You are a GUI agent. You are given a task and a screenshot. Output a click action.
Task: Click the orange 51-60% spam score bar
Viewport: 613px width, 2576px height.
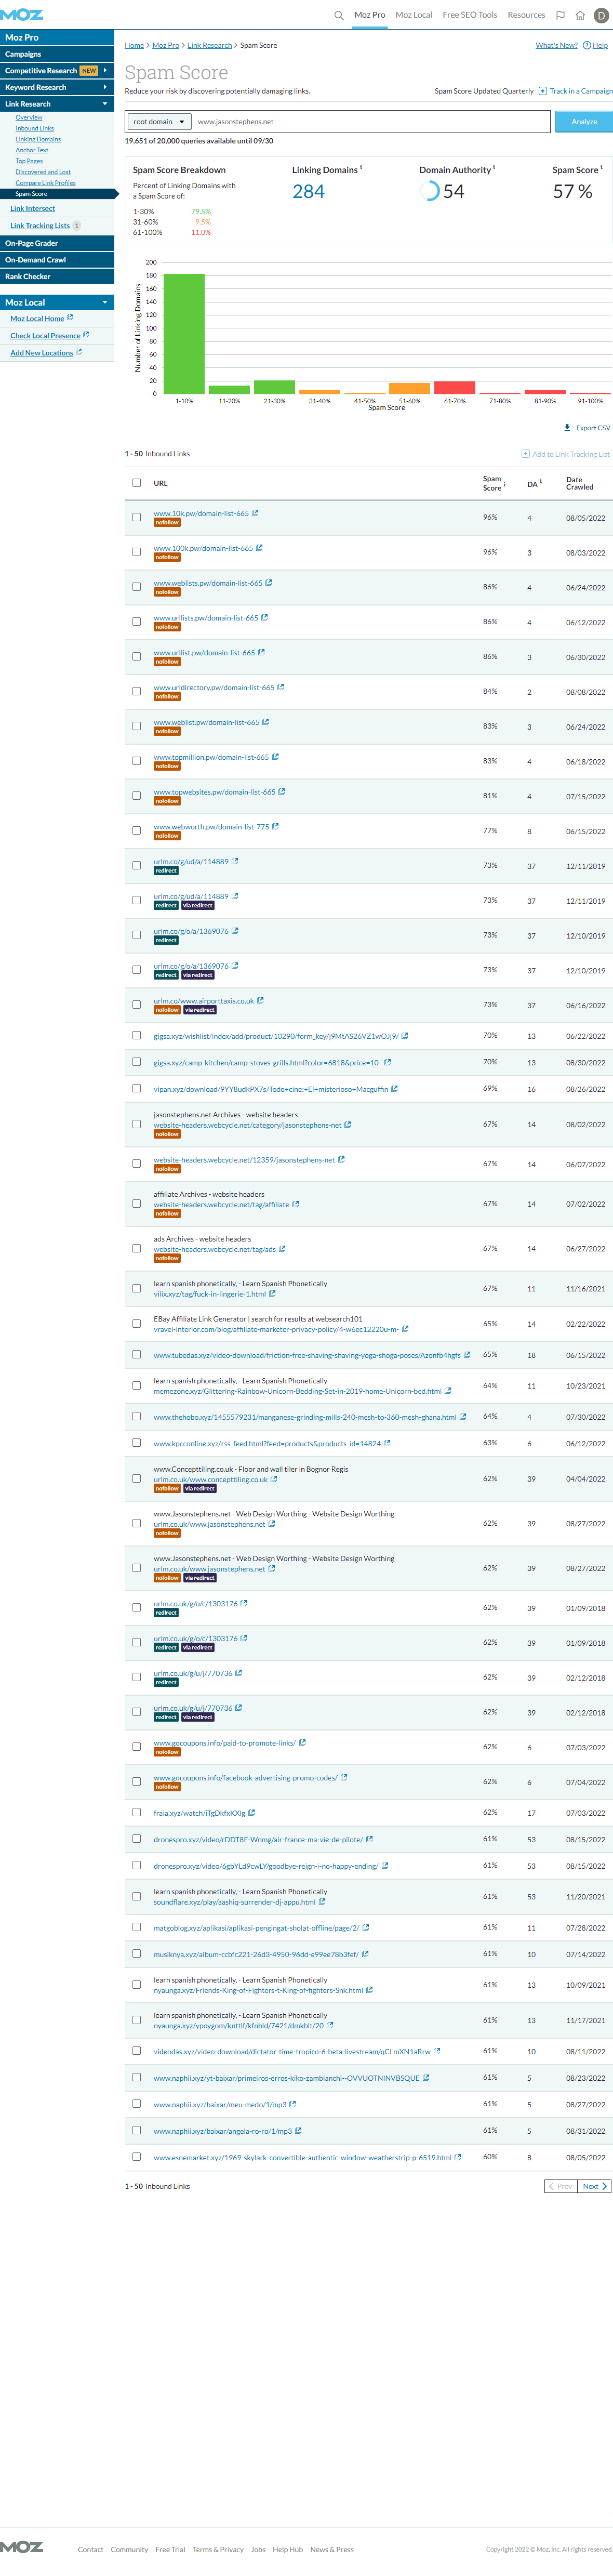click(409, 389)
